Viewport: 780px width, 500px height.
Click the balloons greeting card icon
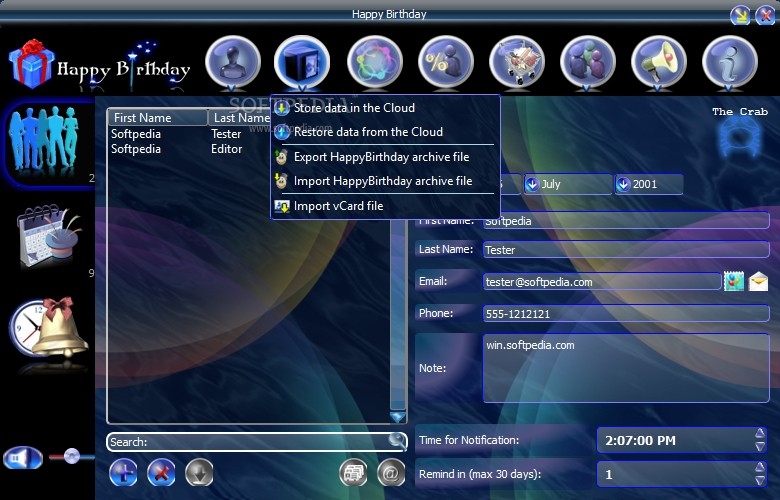click(734, 282)
